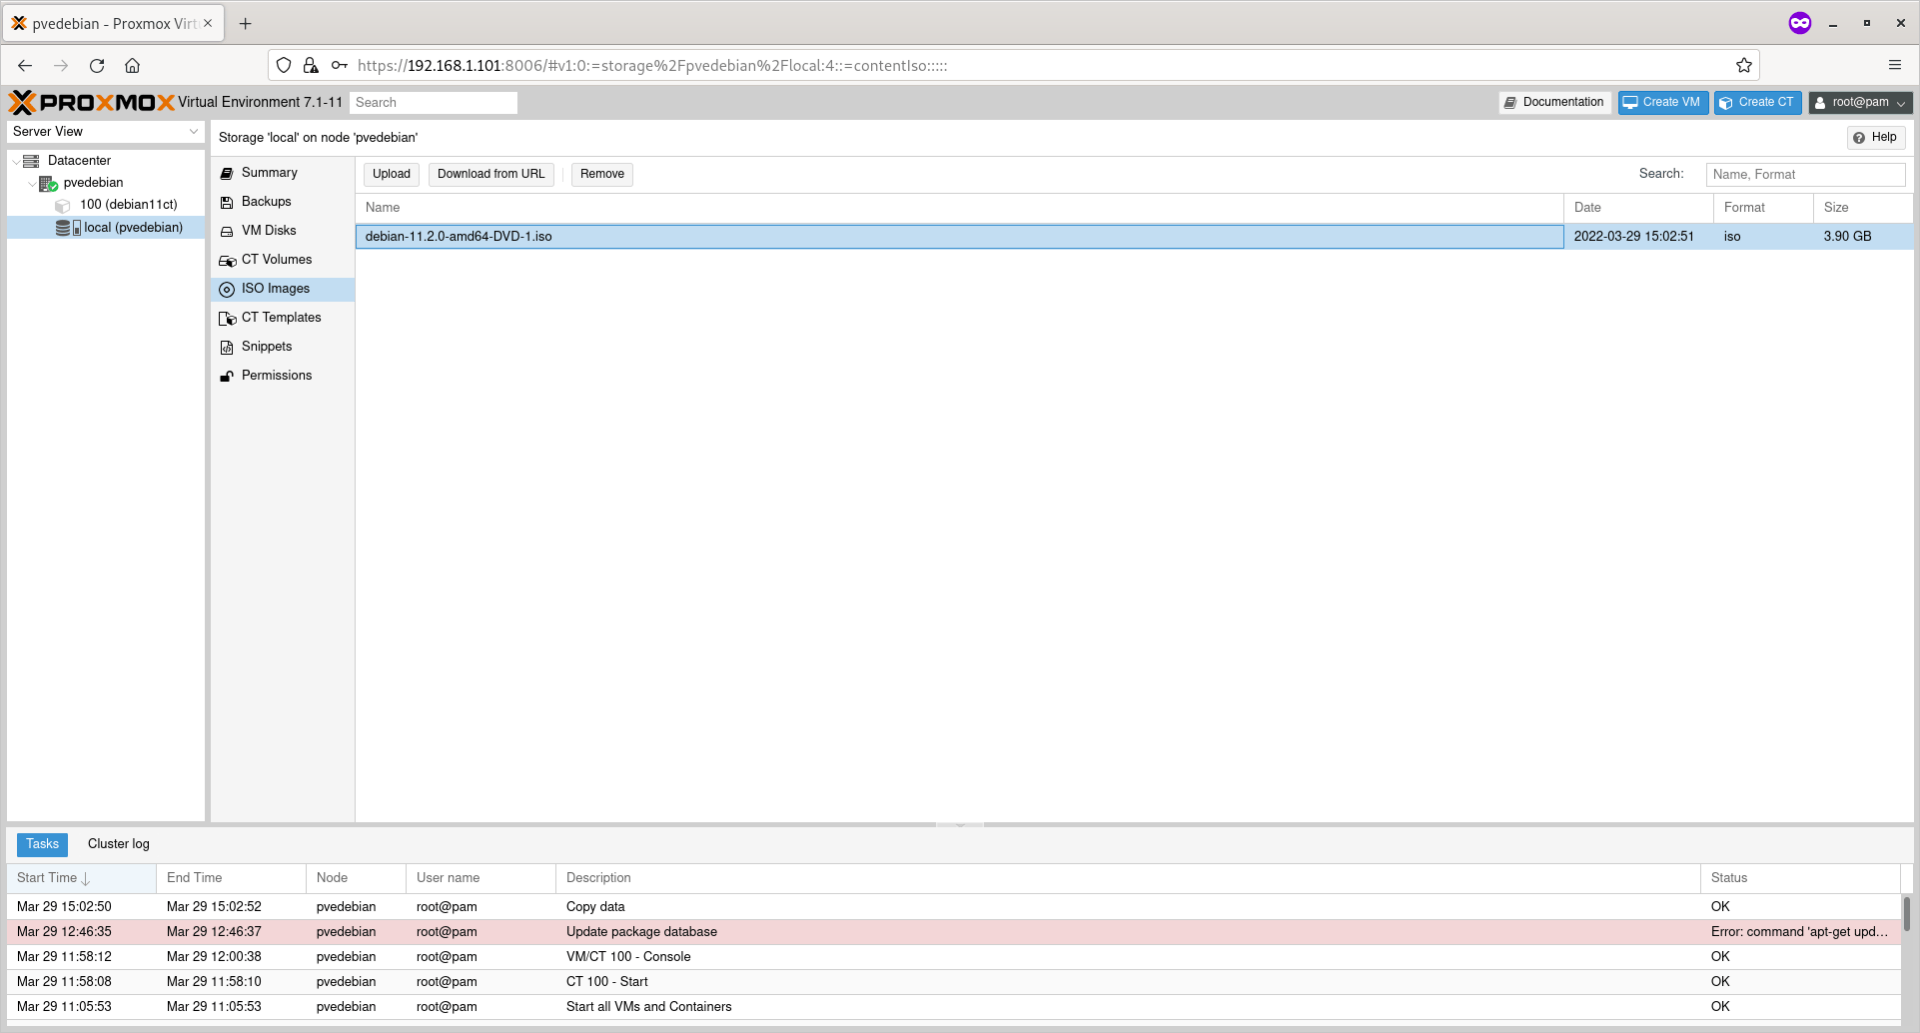Viewport: 1920px width, 1033px height.
Task: View the VM Disks section
Action: (x=267, y=230)
